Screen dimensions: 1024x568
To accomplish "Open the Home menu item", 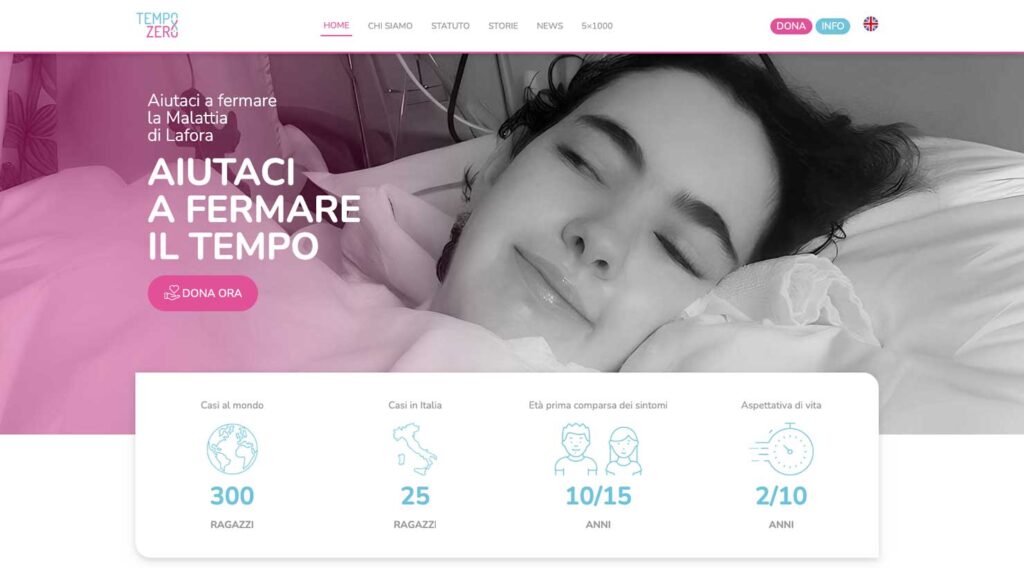I will [x=336, y=25].
